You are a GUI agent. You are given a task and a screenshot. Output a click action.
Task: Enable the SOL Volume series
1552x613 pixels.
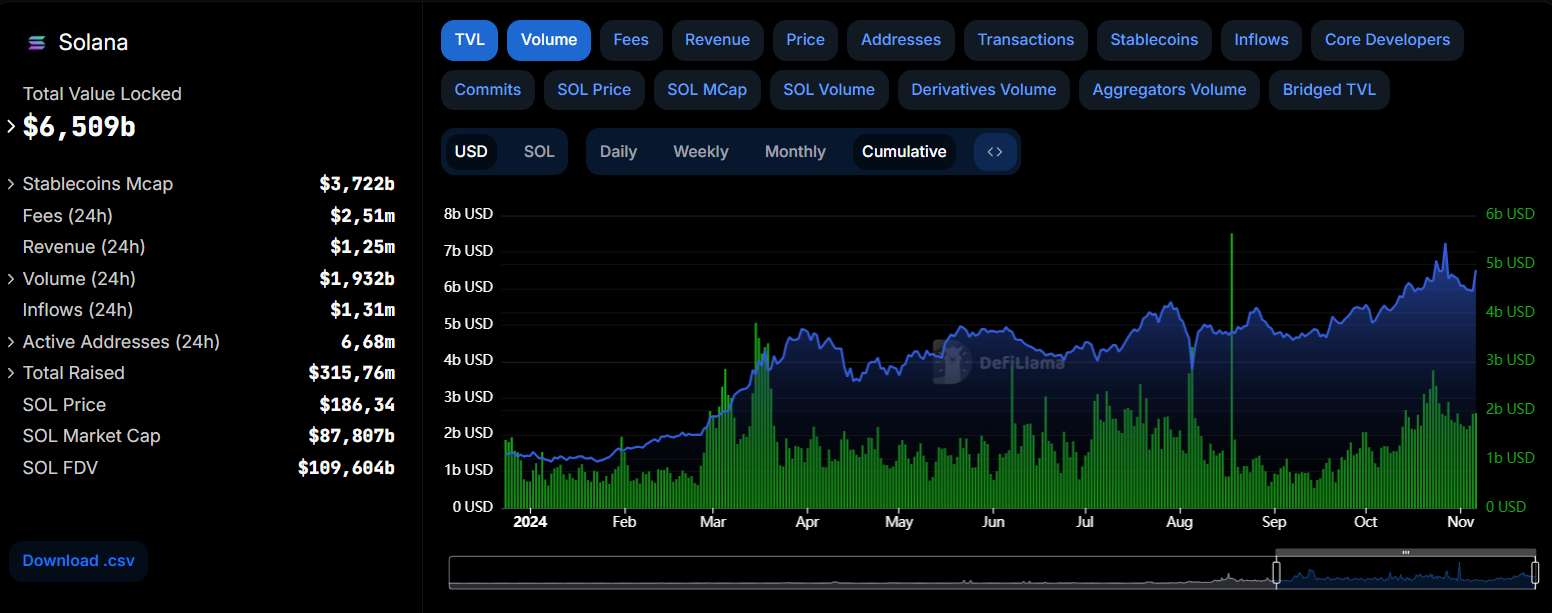pos(829,90)
